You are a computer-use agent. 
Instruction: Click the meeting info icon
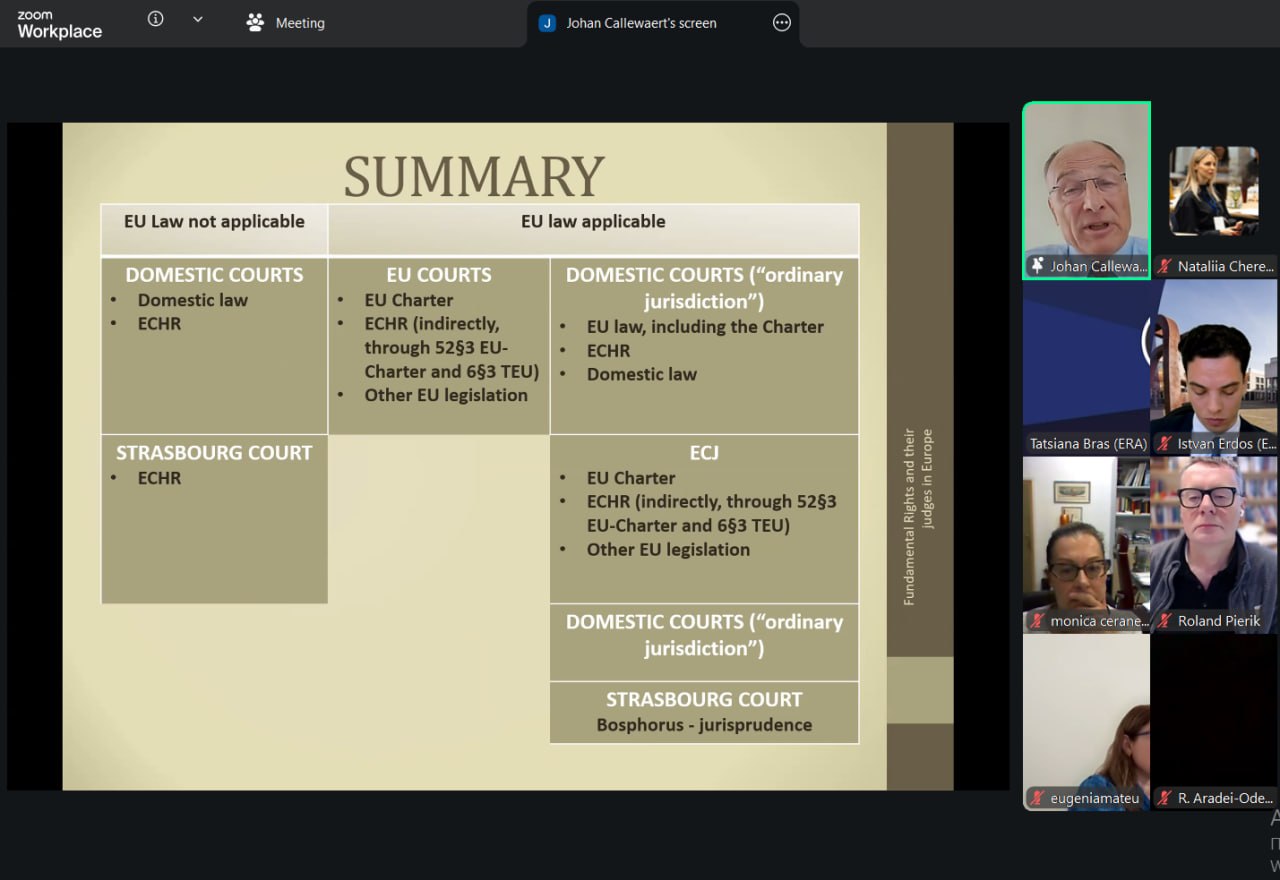click(x=155, y=19)
